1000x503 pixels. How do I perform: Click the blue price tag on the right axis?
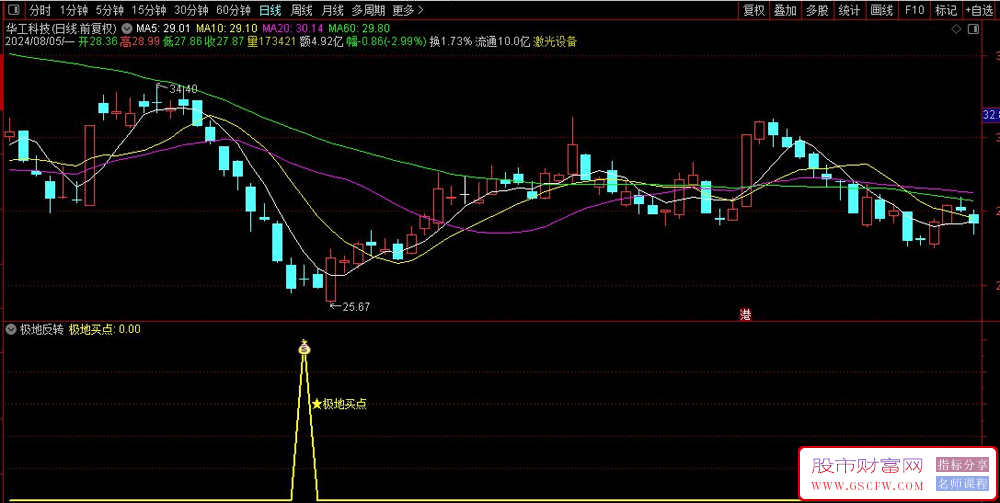[x=991, y=115]
